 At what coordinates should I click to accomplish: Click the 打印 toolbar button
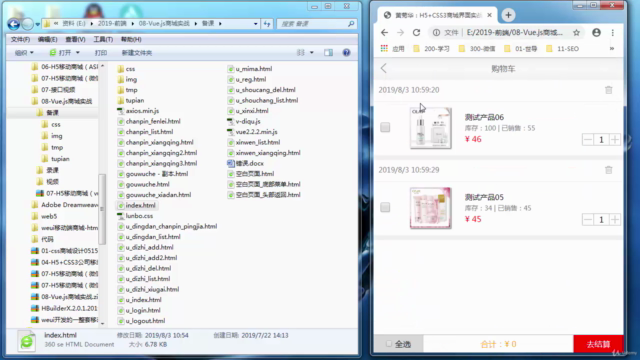pos(101,53)
